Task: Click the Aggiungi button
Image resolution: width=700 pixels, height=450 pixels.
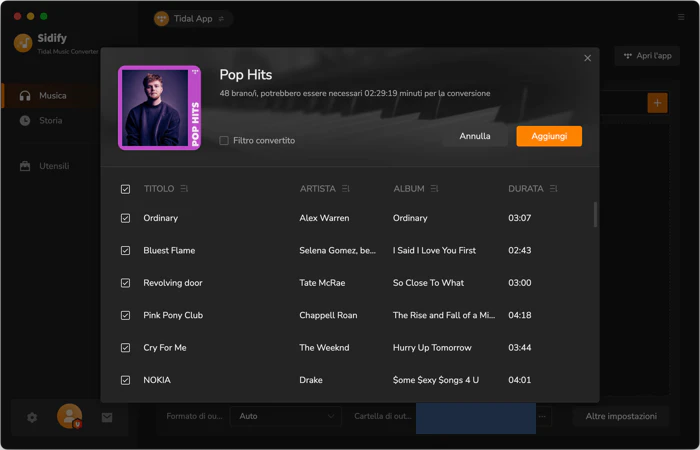Action: [549, 136]
